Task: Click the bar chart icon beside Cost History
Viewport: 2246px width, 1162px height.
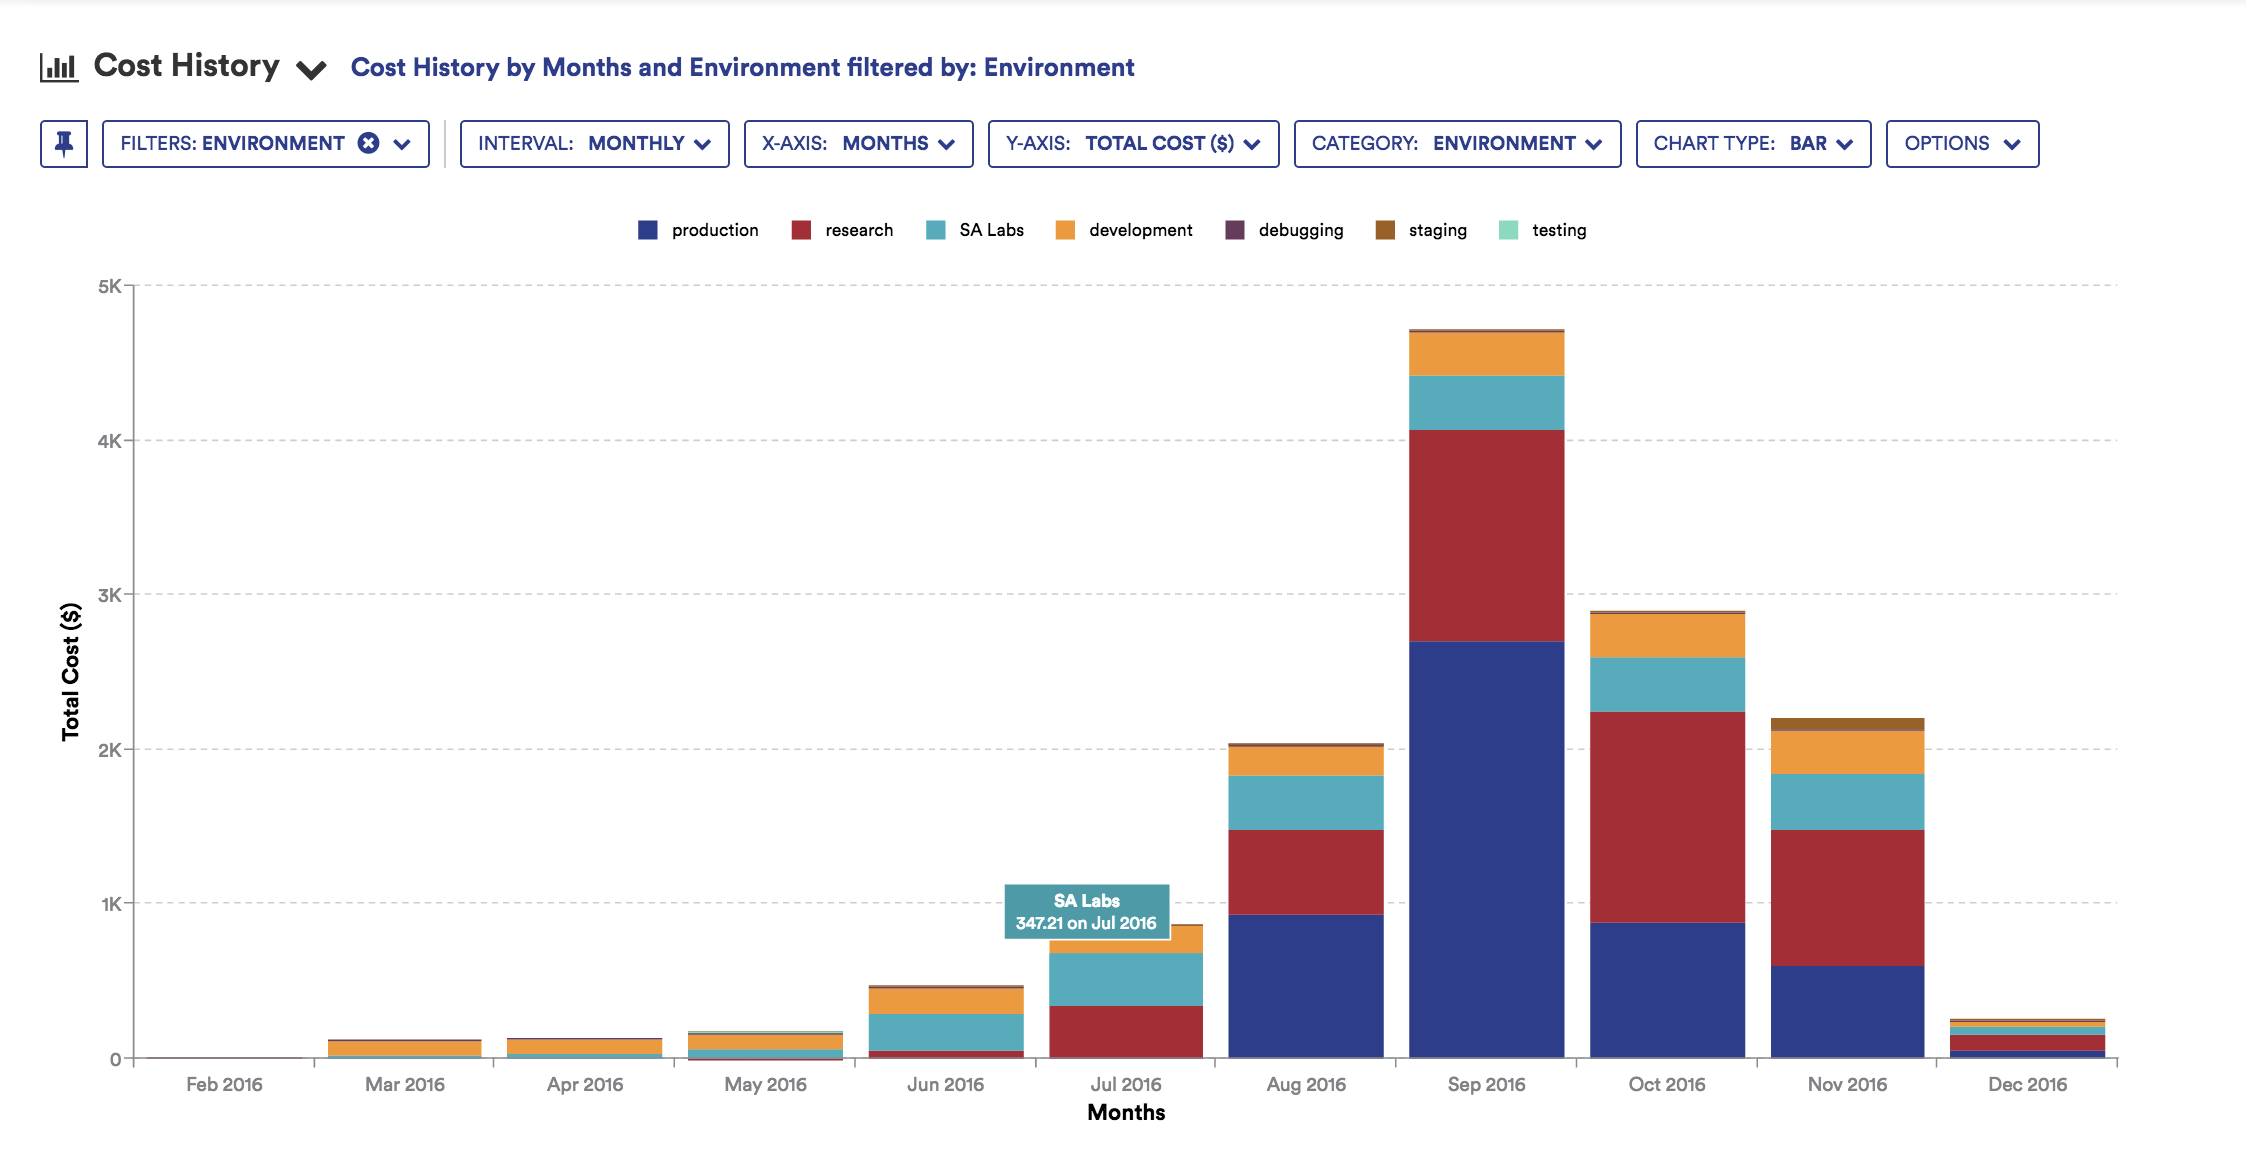Action: [59, 67]
